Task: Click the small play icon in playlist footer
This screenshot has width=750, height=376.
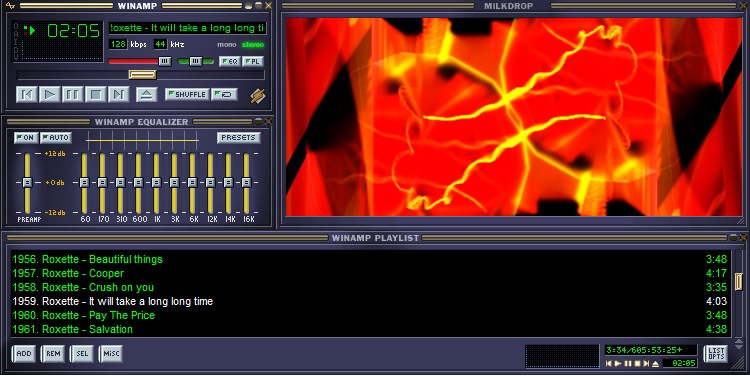Action: click(618, 364)
